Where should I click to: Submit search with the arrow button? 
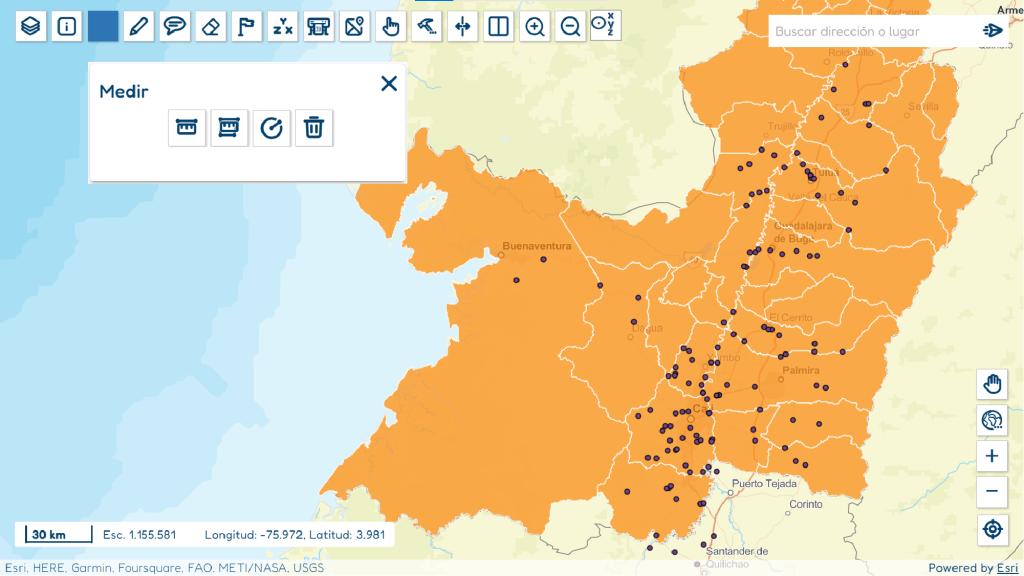pos(993,31)
